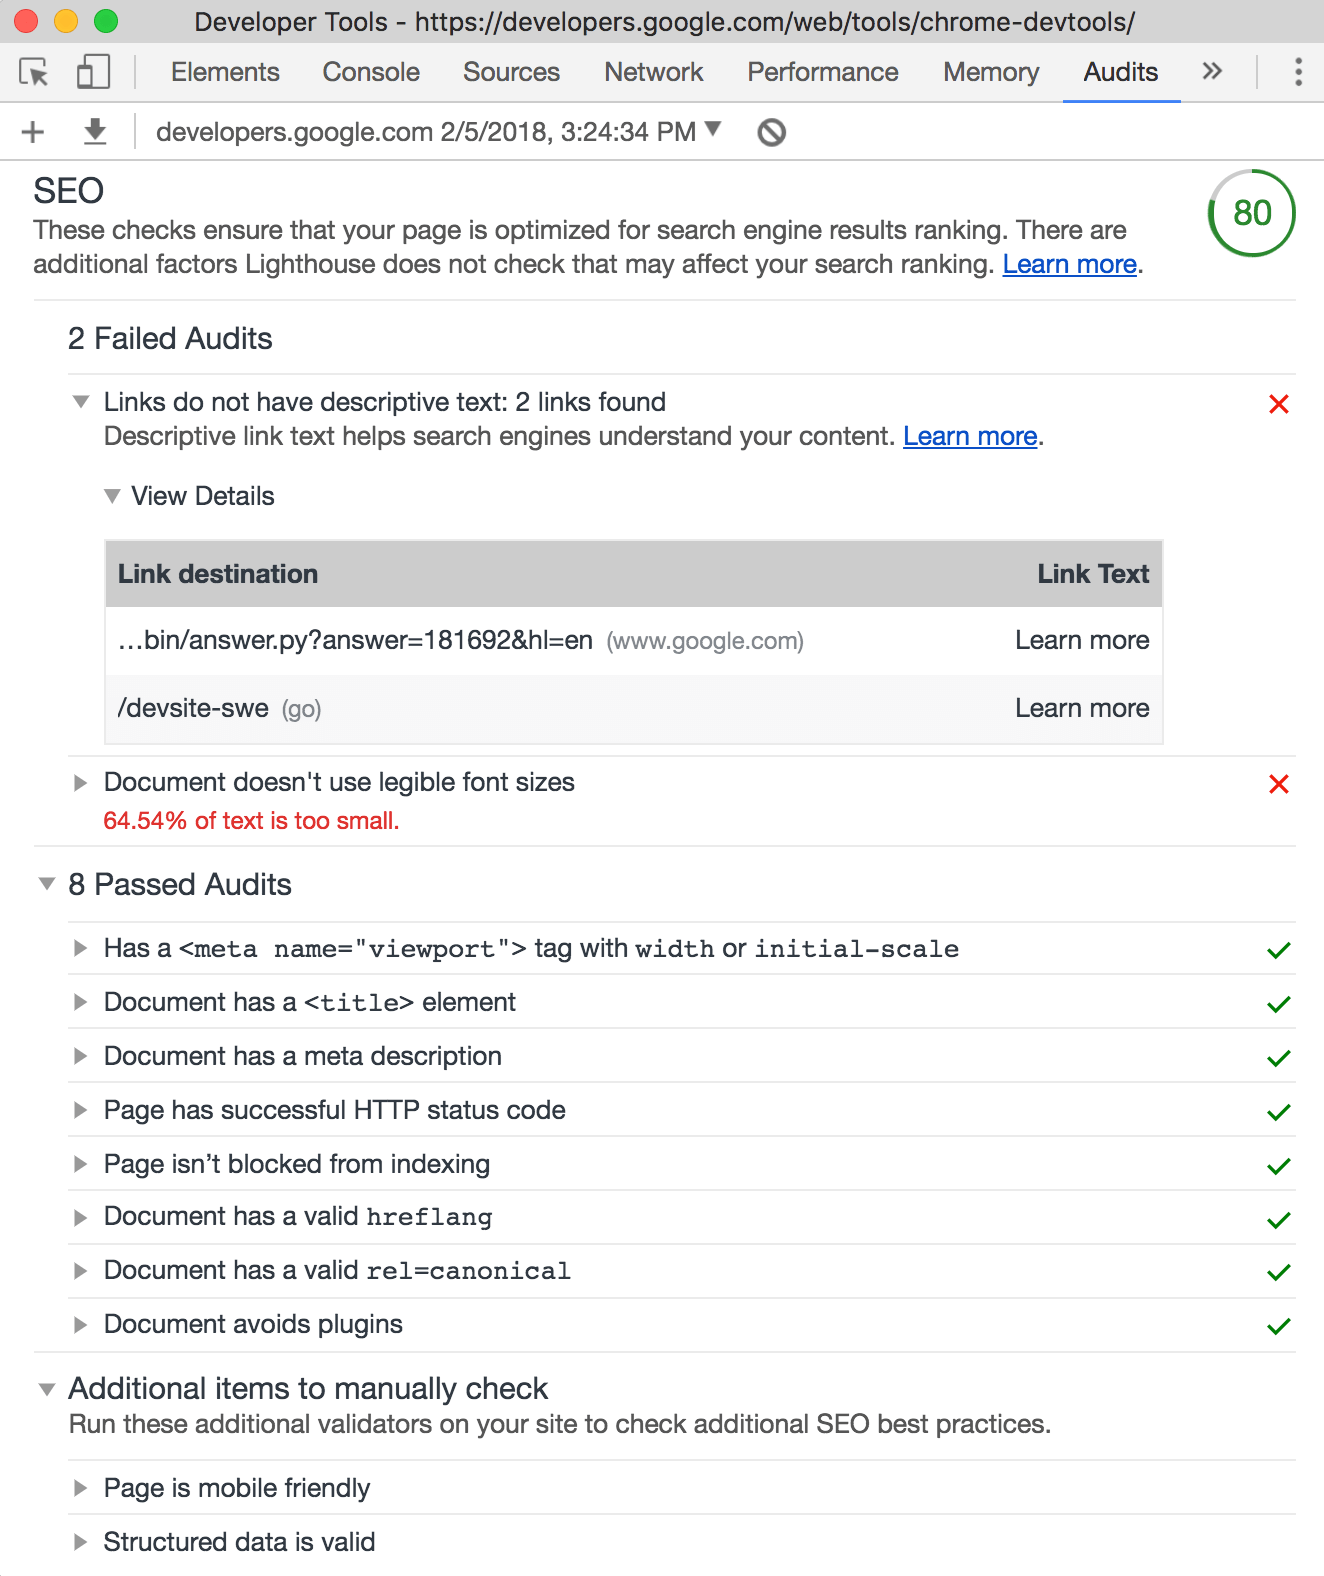Toggle the device toolbar icon
1324x1576 pixels.
[93, 72]
